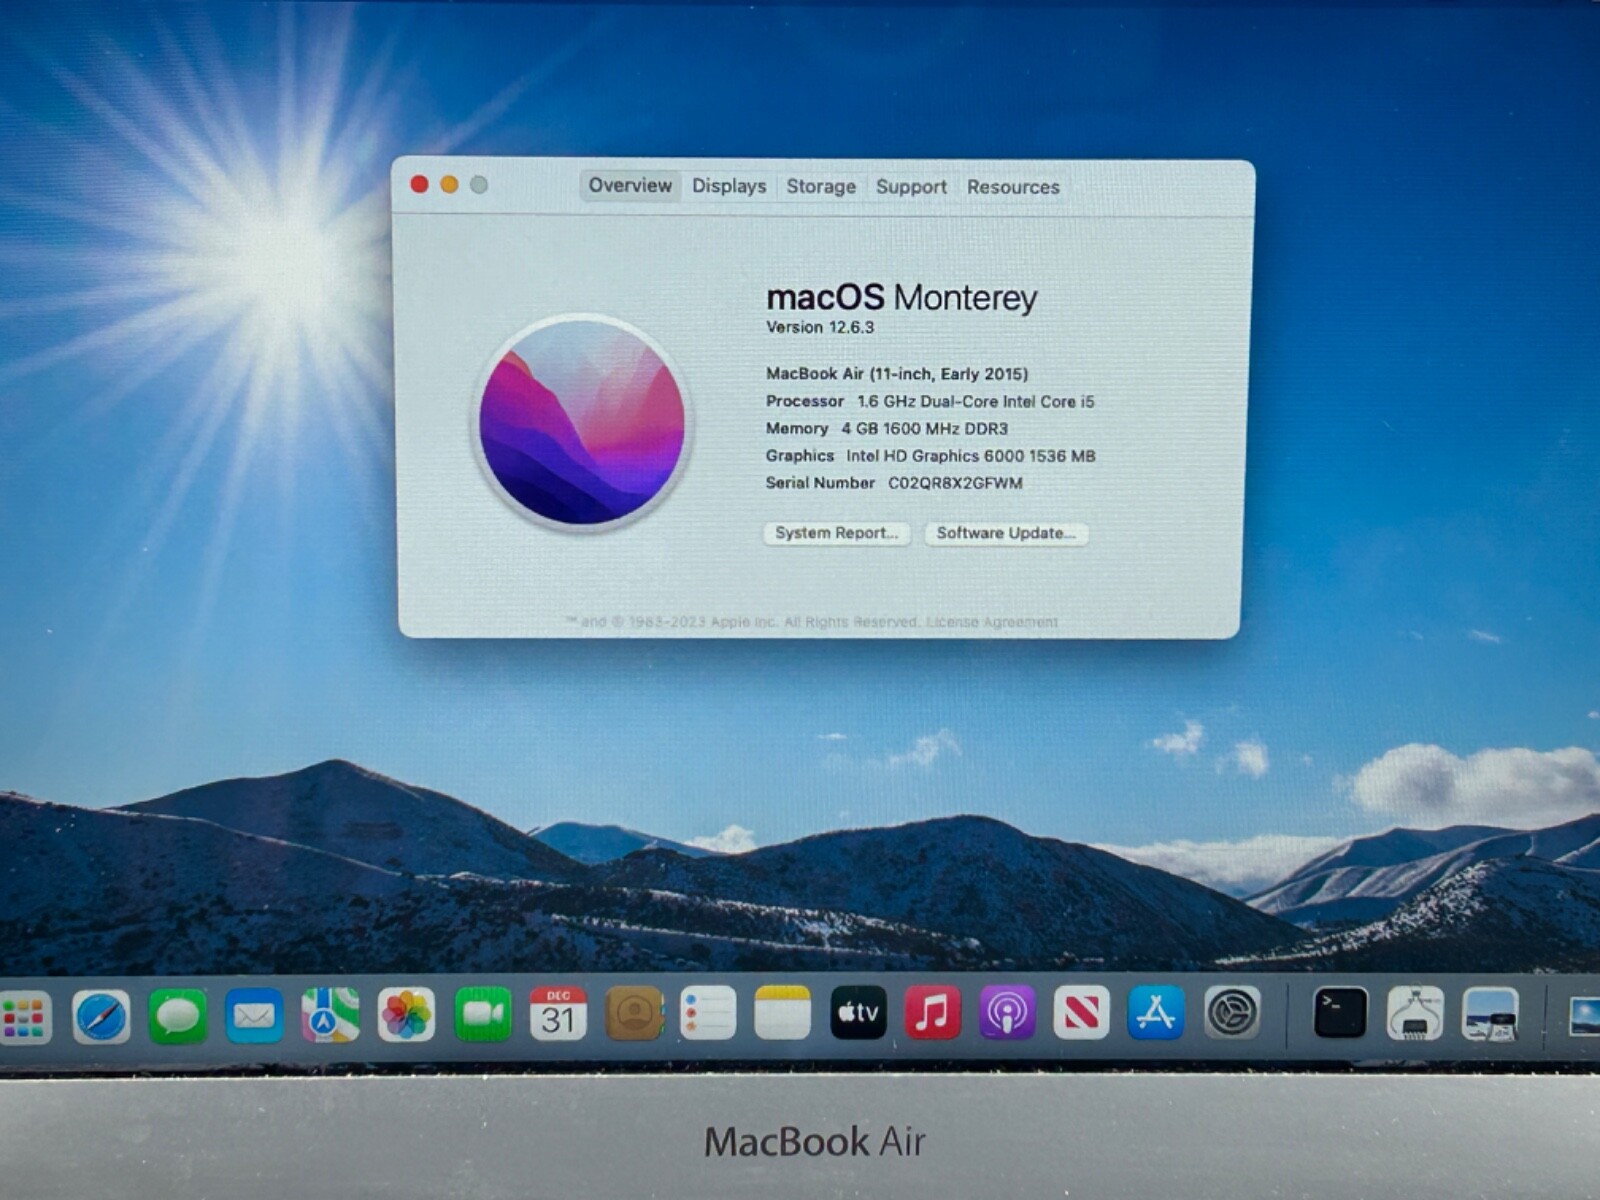Click the System Report... button
The height and width of the screenshot is (1200, 1600).
tap(837, 533)
